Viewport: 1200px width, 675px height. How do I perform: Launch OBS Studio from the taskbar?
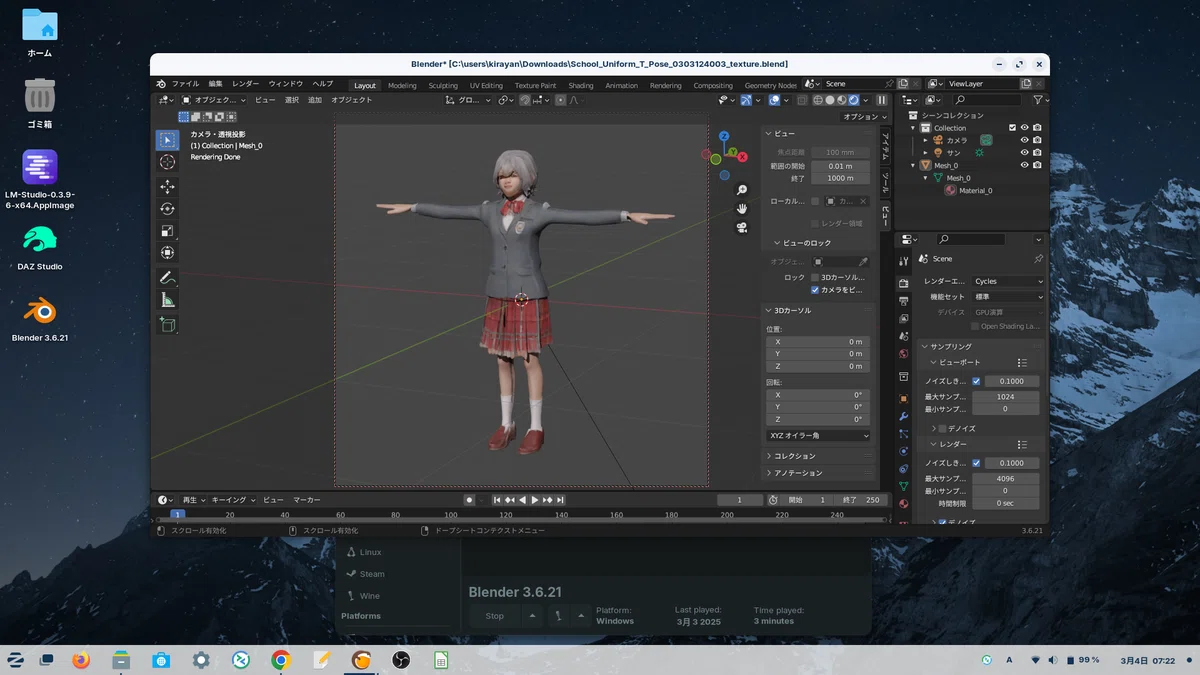point(400,660)
